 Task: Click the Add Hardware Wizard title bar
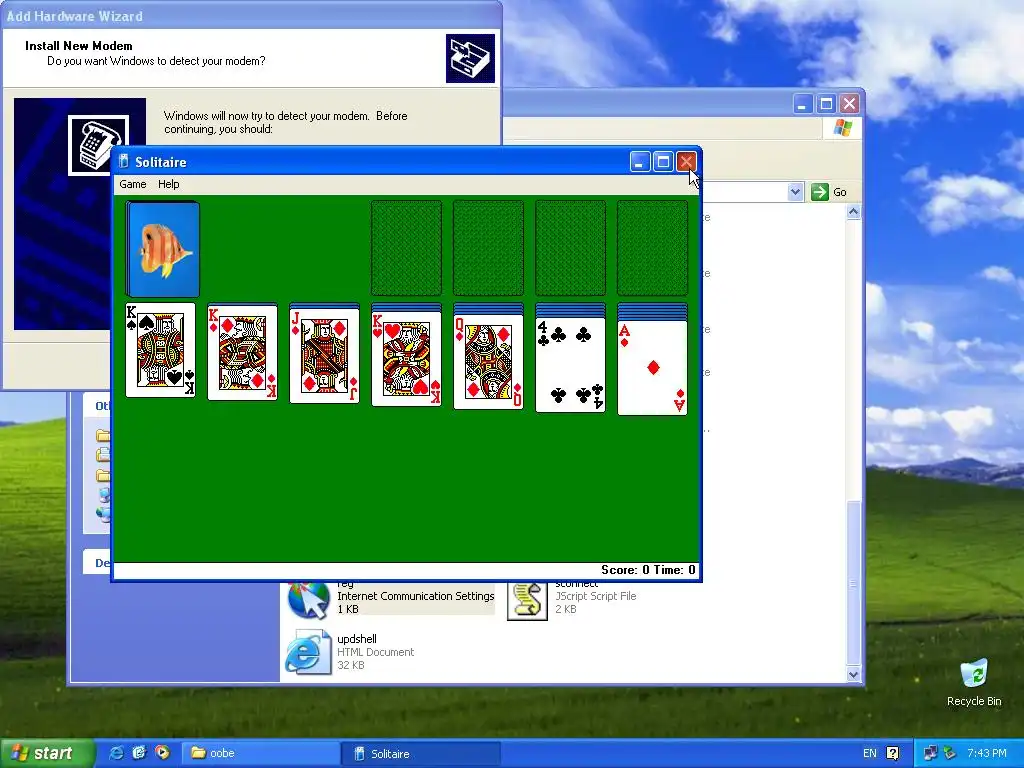click(251, 16)
